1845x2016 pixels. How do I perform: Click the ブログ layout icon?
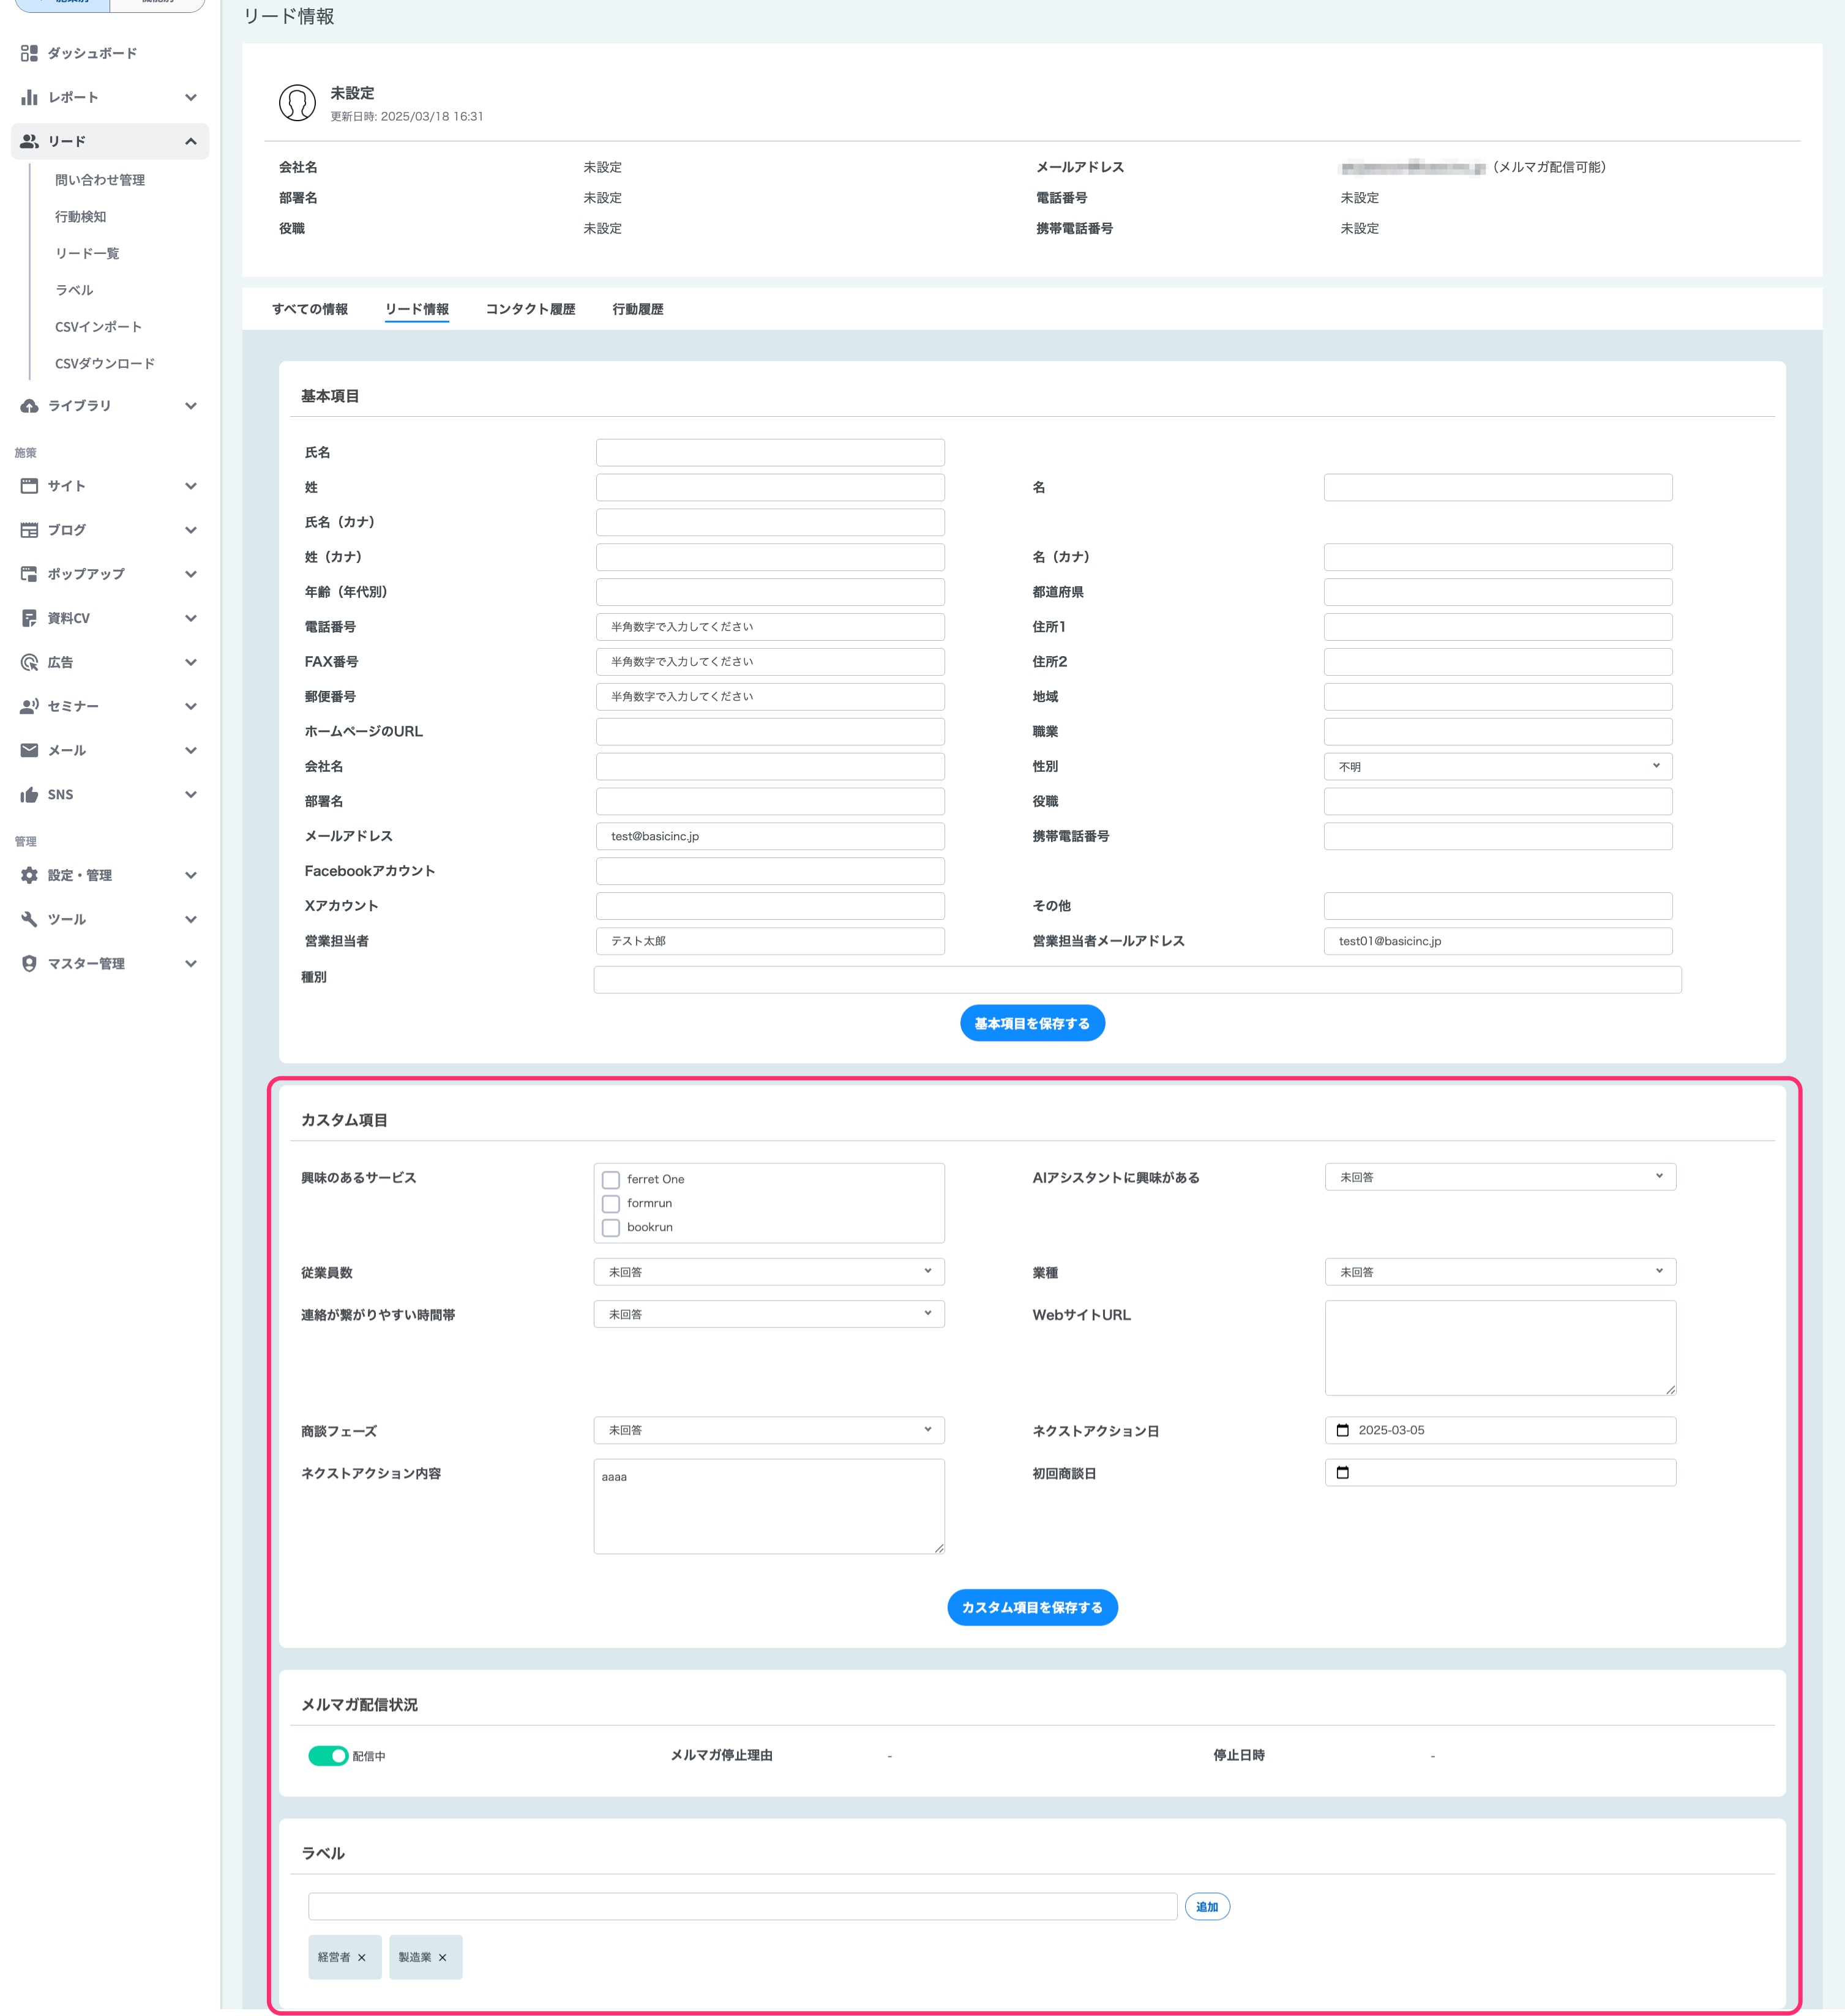tap(29, 530)
